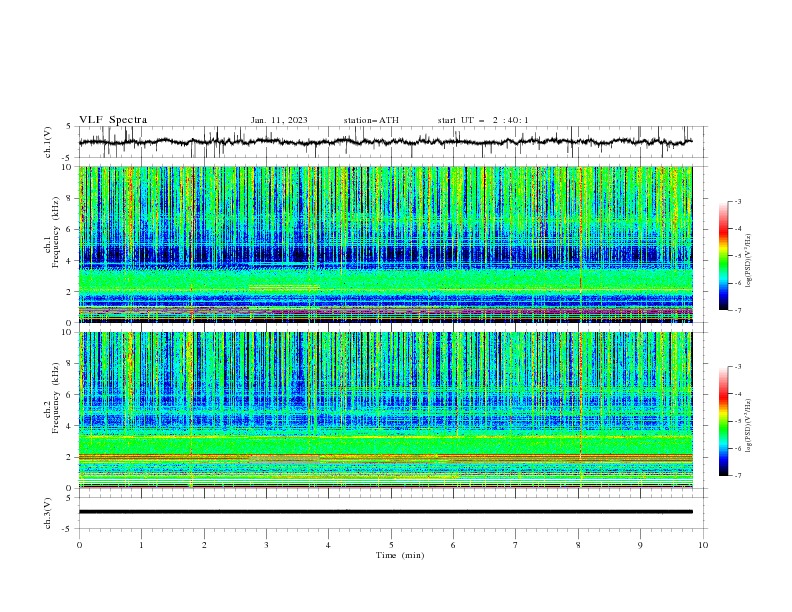Click the log(PSD) label of ch.1 colorbar

[749, 261]
